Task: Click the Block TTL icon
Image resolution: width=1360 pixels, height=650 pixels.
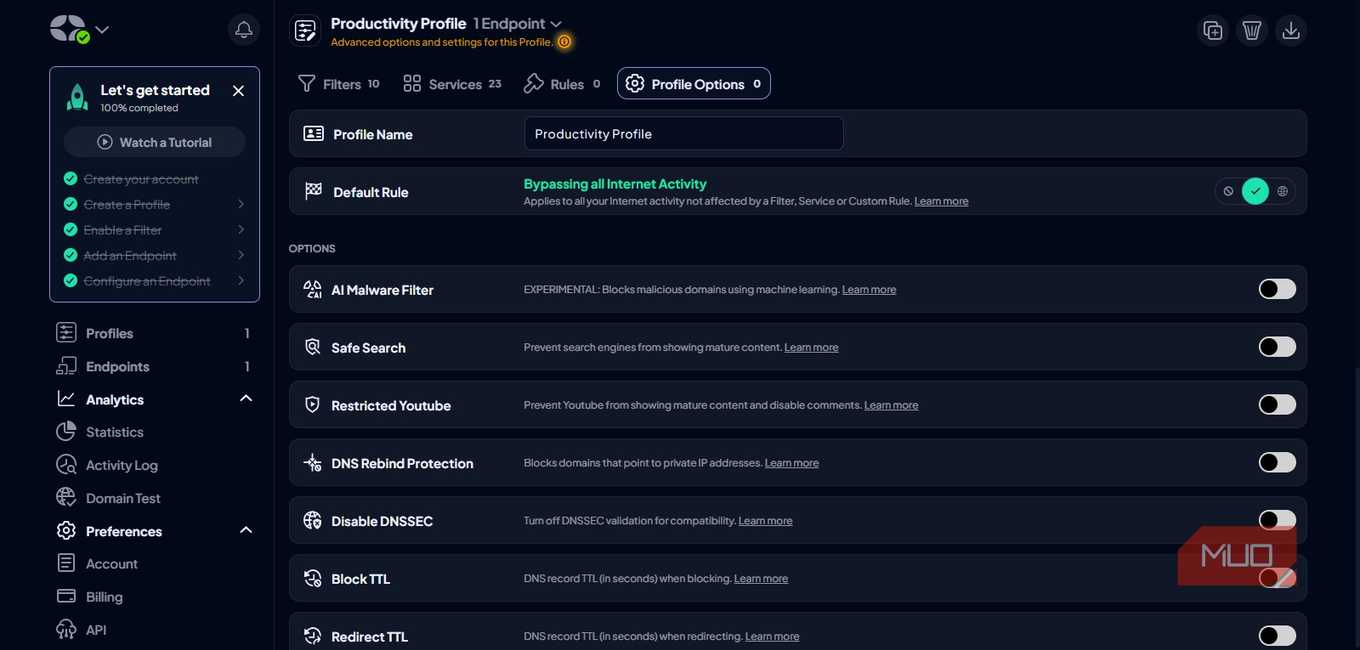Action: pyautogui.click(x=312, y=579)
